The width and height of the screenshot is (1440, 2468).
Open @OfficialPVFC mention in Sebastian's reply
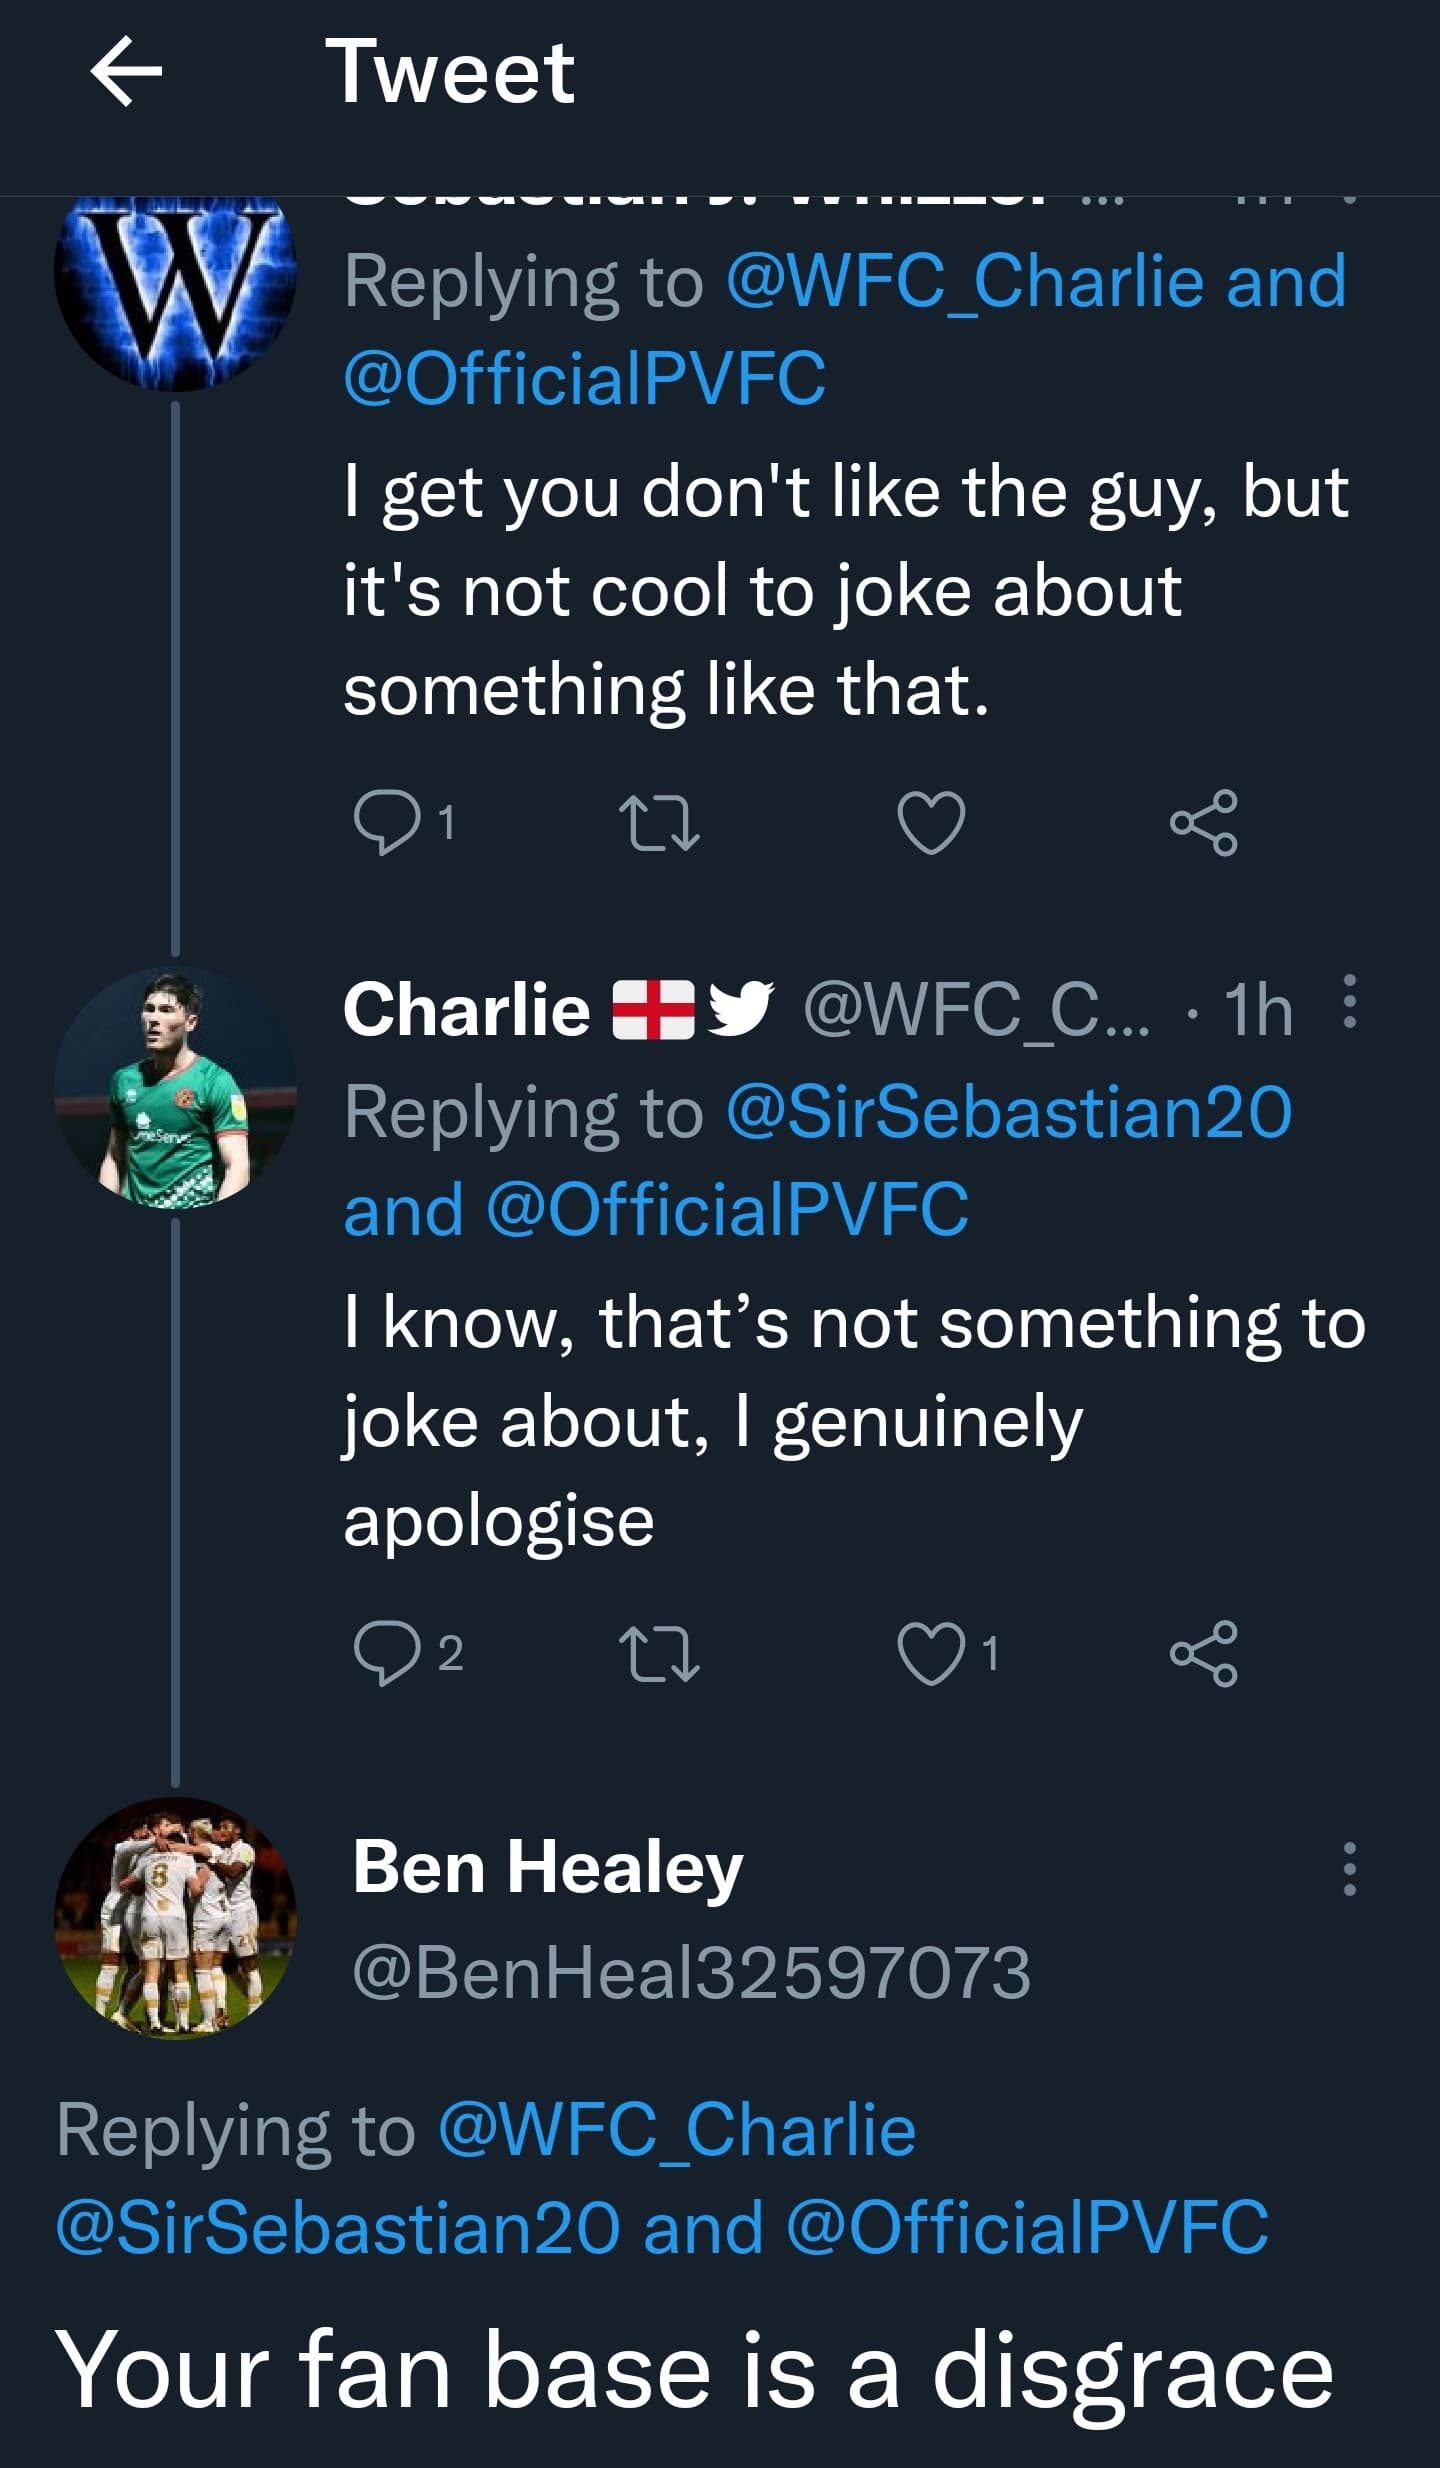[585, 378]
